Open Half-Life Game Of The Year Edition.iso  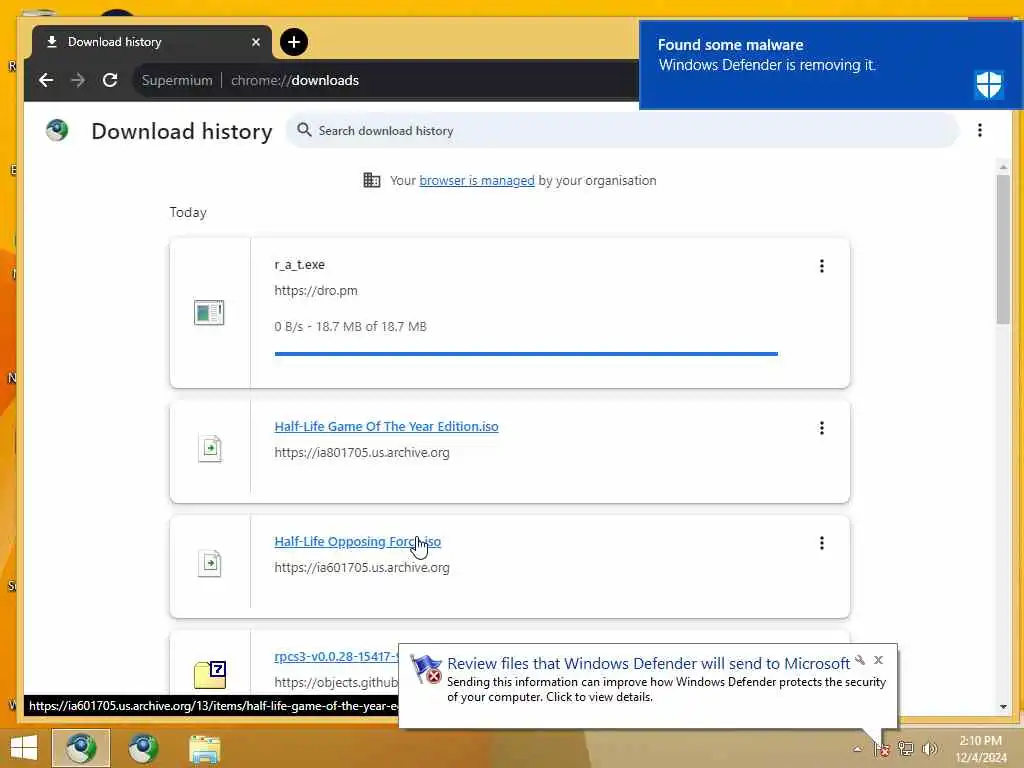pos(387,426)
